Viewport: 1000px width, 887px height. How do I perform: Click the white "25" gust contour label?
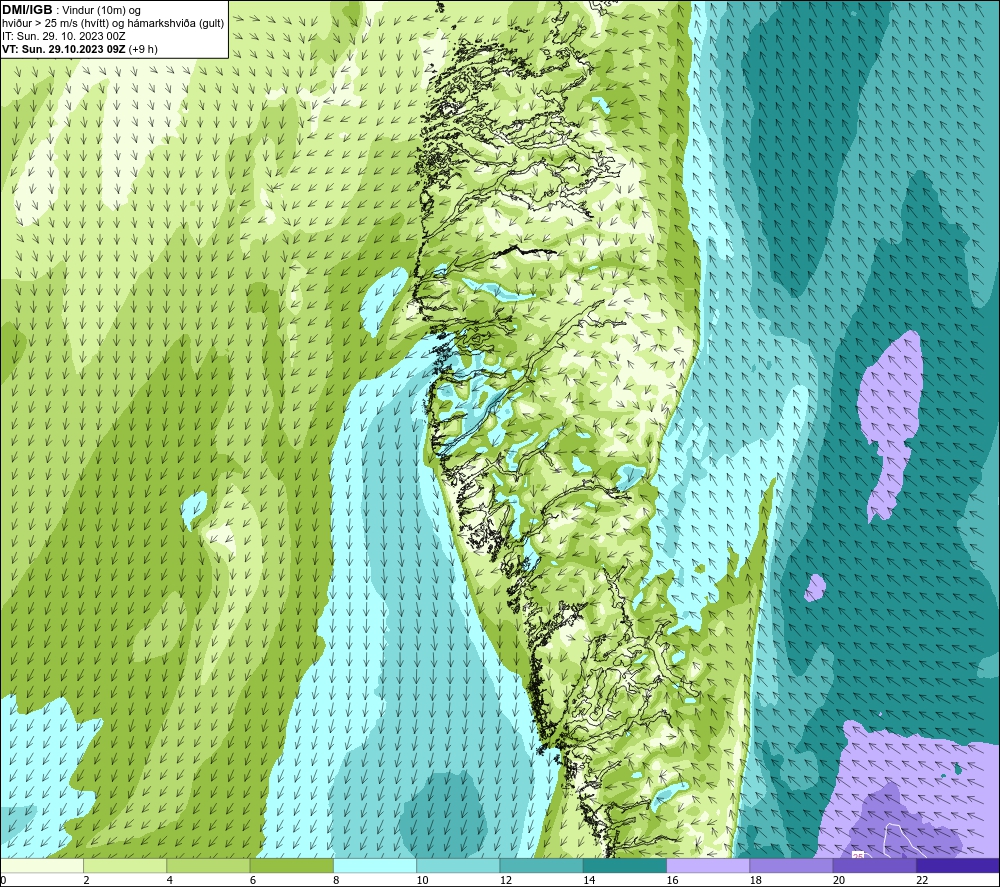click(x=857, y=855)
